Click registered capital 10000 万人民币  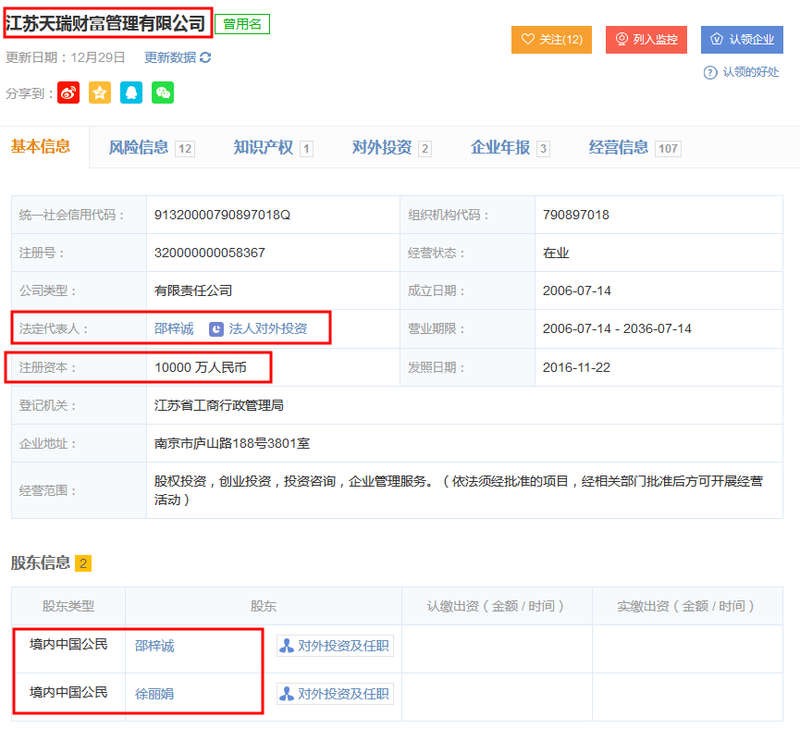click(x=201, y=367)
